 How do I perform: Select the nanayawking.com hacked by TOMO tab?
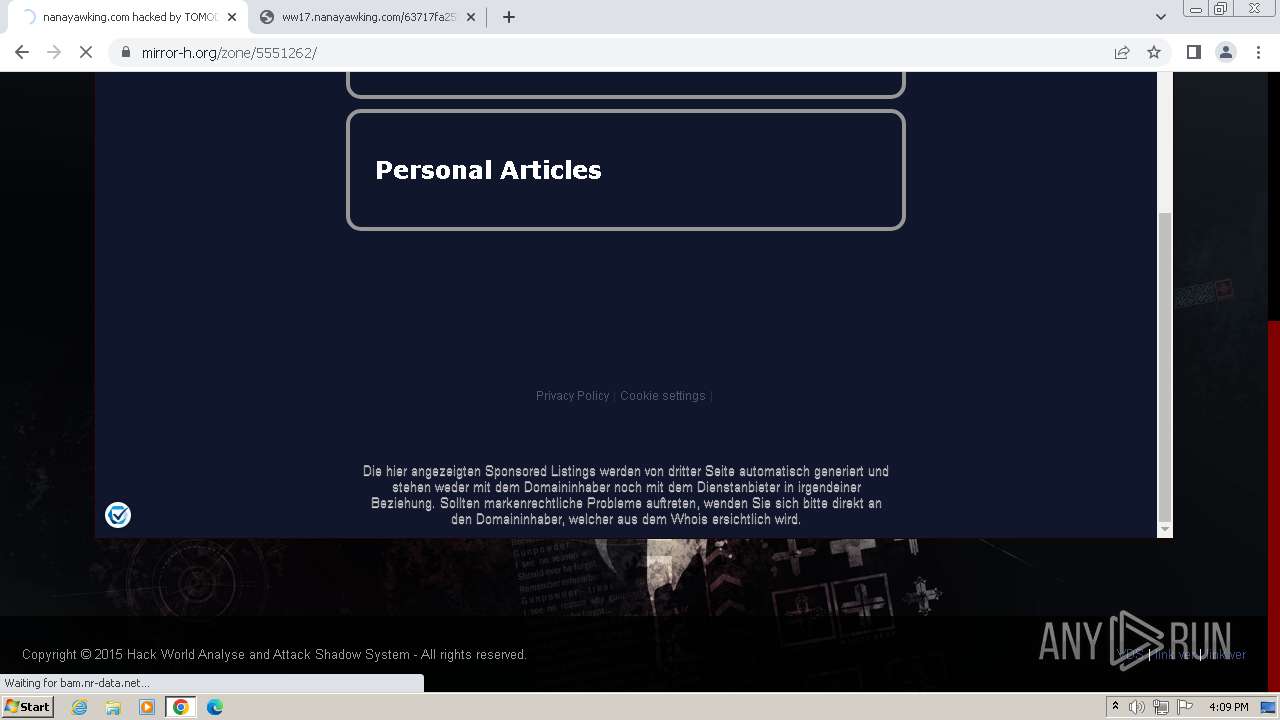click(x=128, y=17)
